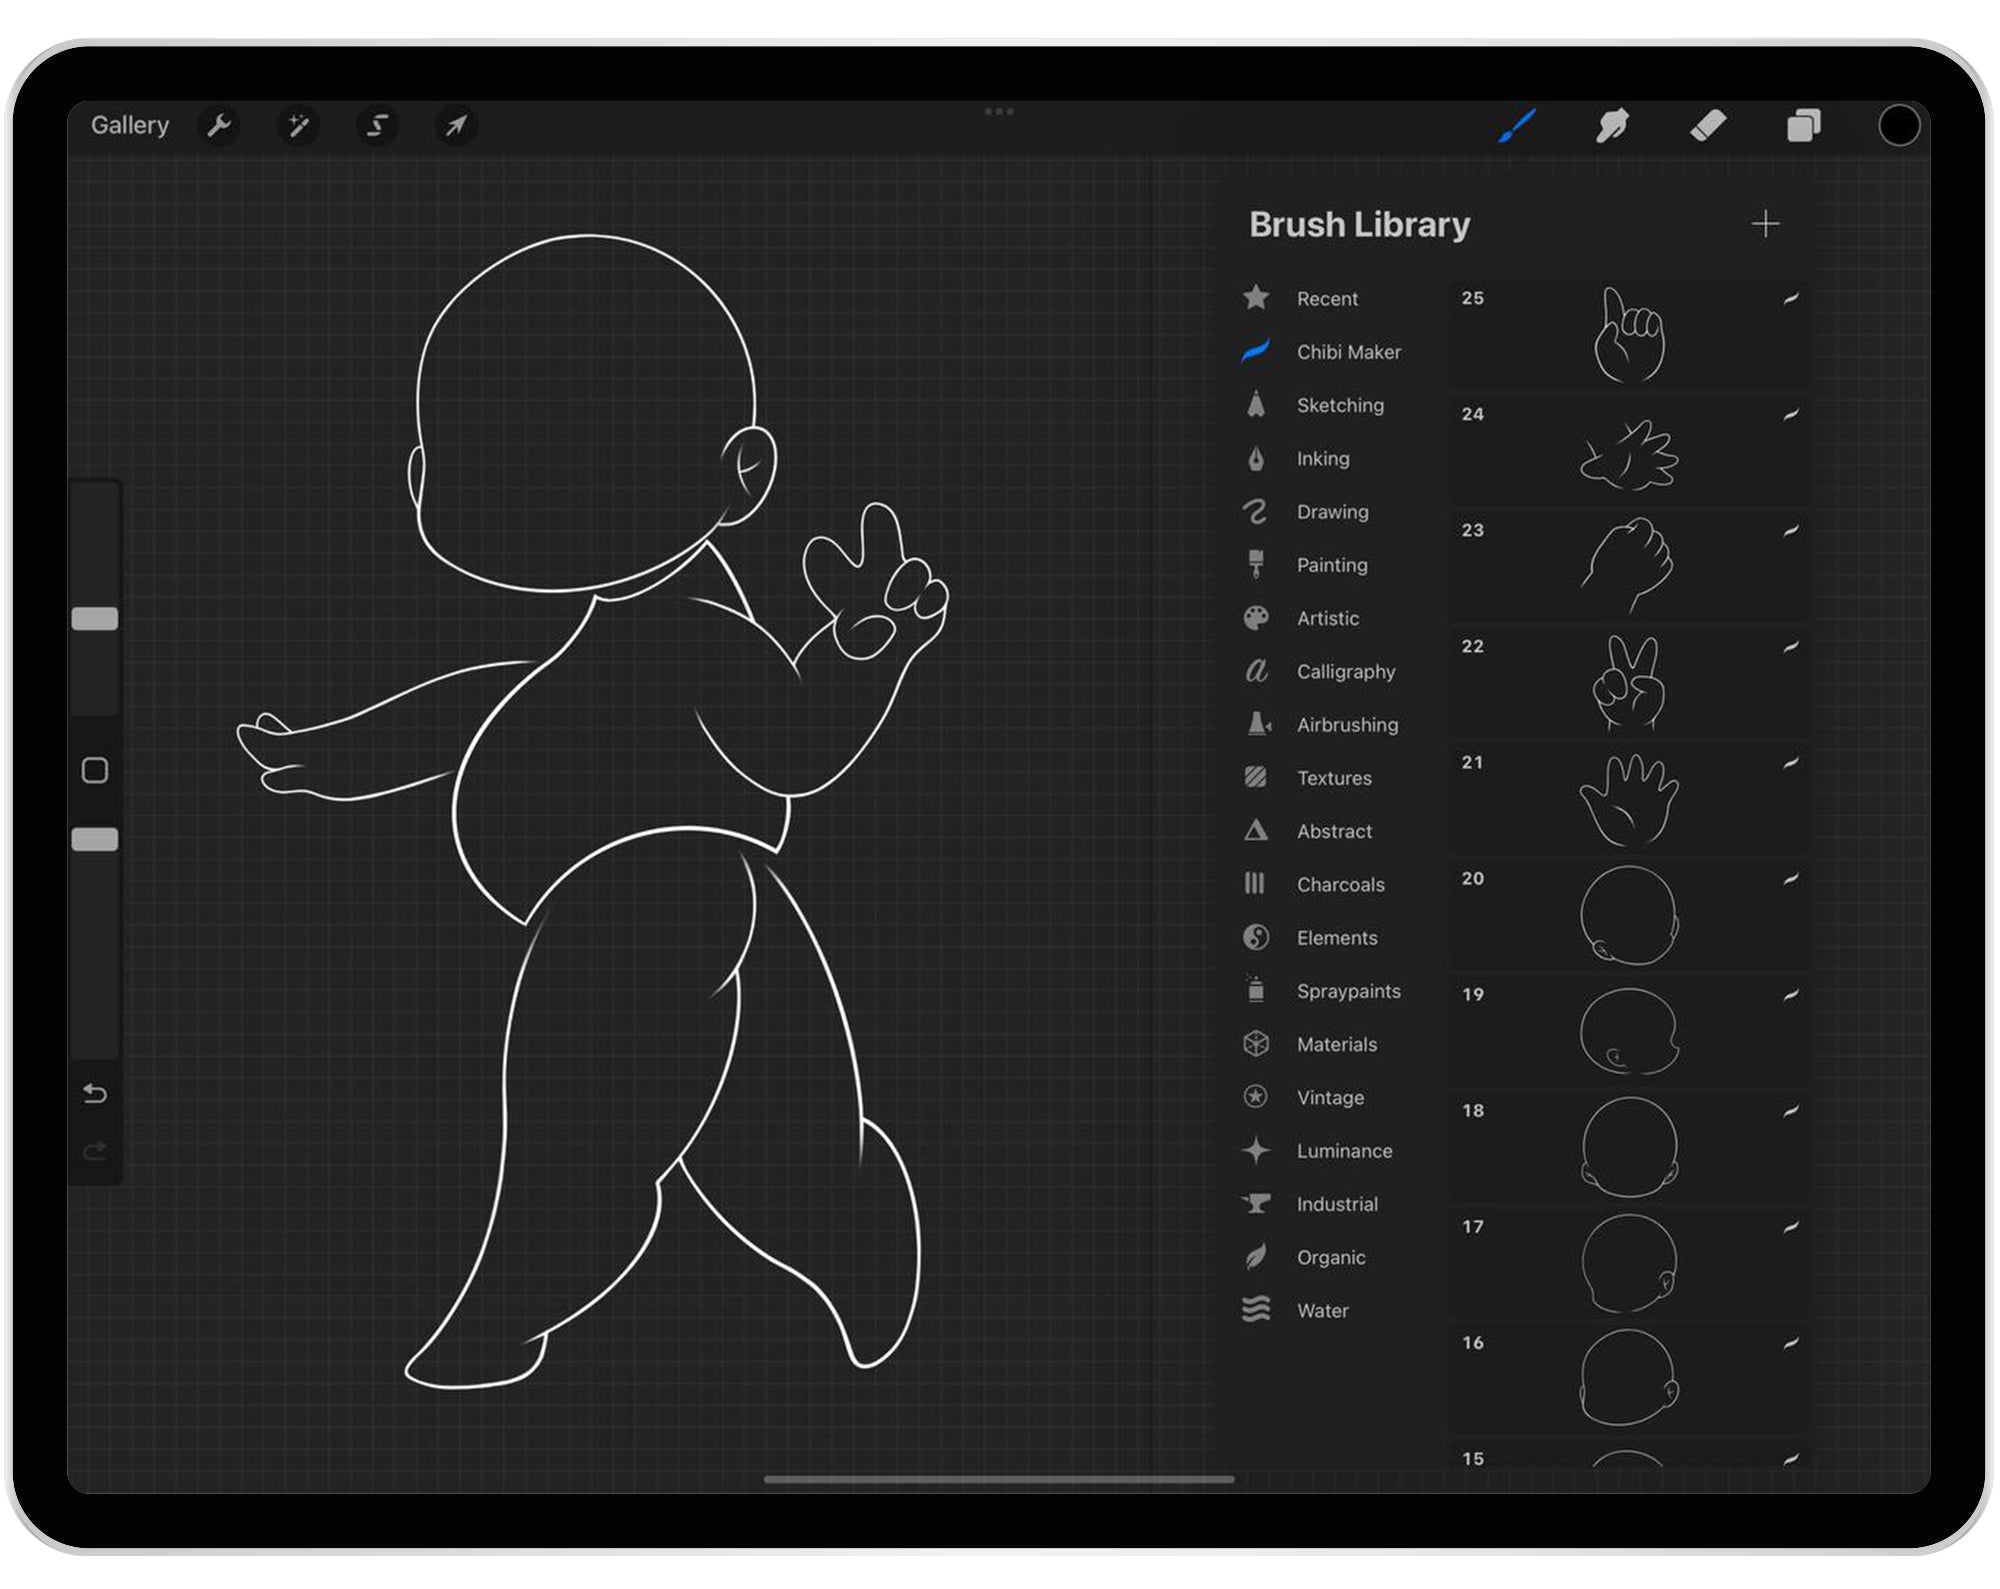Open the Layers panel
Image resolution: width=2000 pixels, height=1589 pixels.
pyautogui.click(x=1804, y=126)
